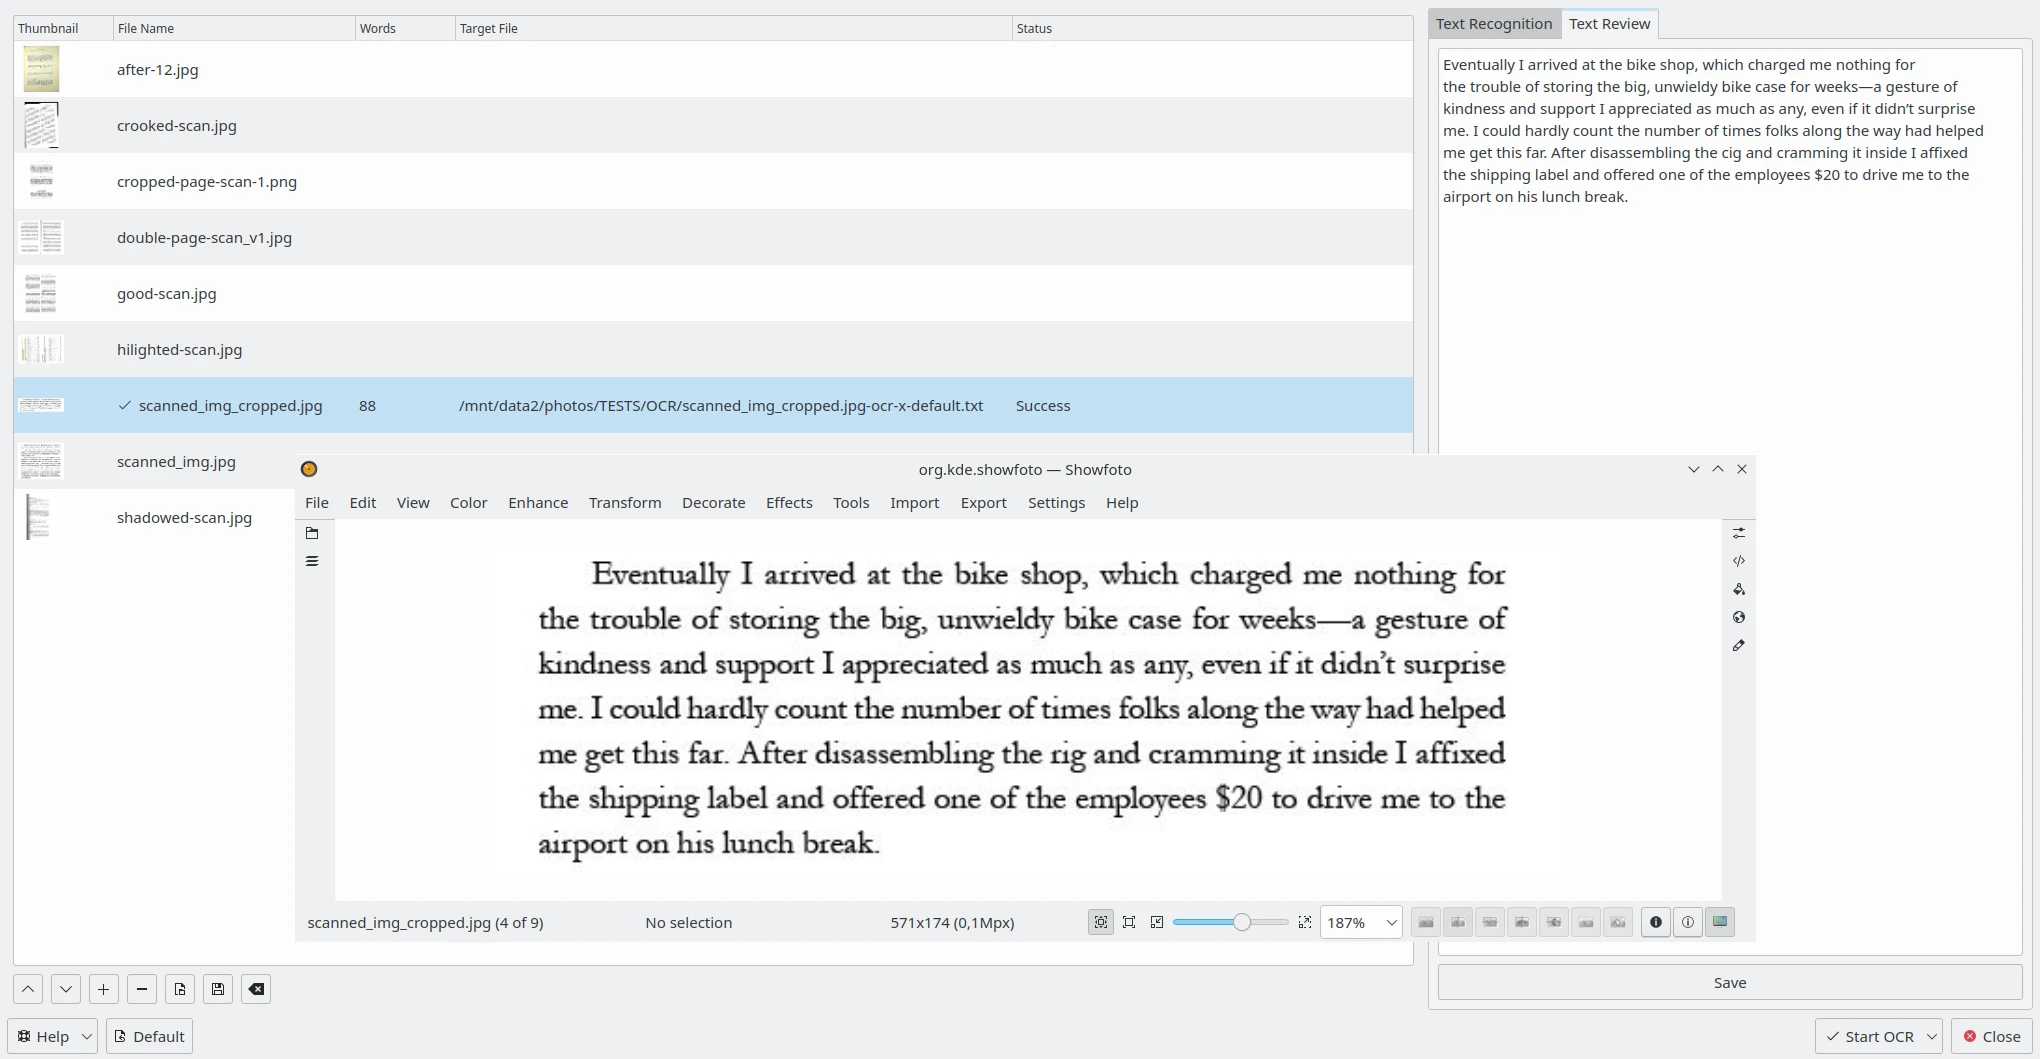The height and width of the screenshot is (1059, 2040).
Task: Open the Enhance menu in Showfoto
Action: pos(538,502)
